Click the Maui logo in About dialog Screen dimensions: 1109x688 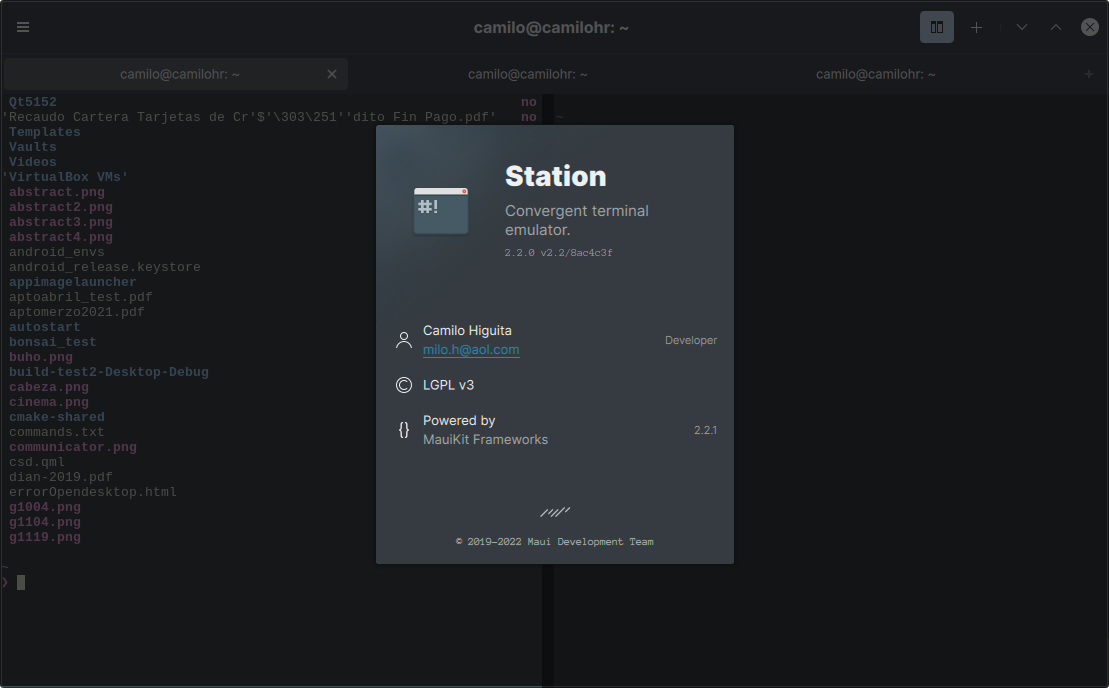[x=554, y=512]
